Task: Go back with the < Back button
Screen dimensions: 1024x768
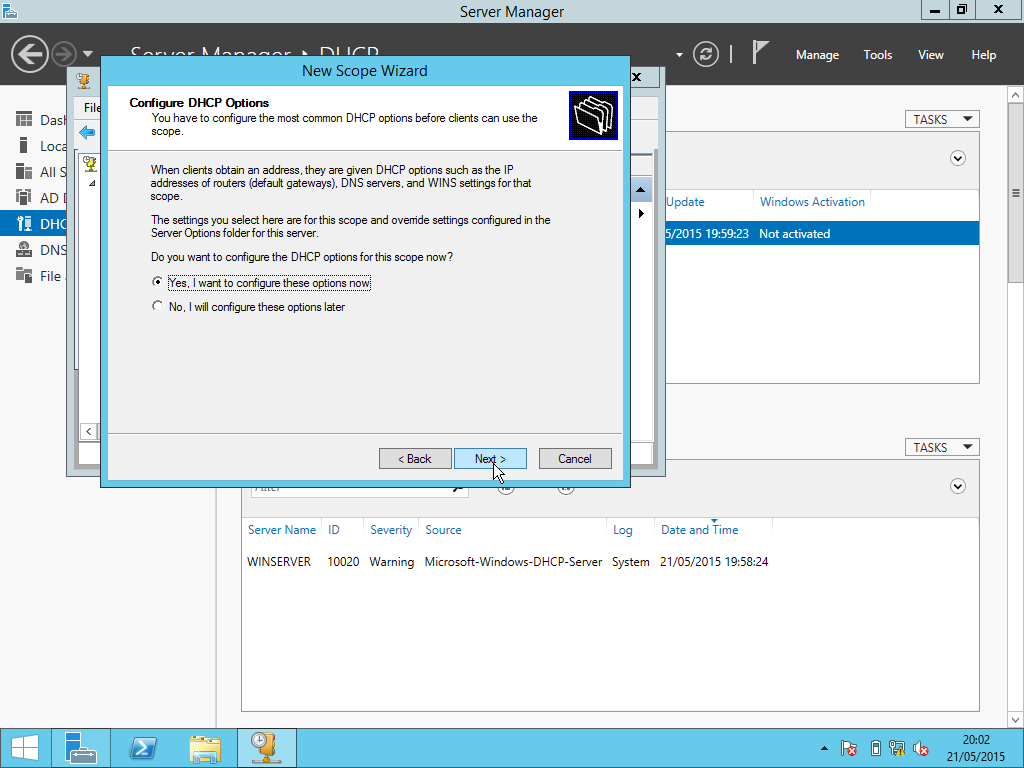Action: [x=415, y=458]
